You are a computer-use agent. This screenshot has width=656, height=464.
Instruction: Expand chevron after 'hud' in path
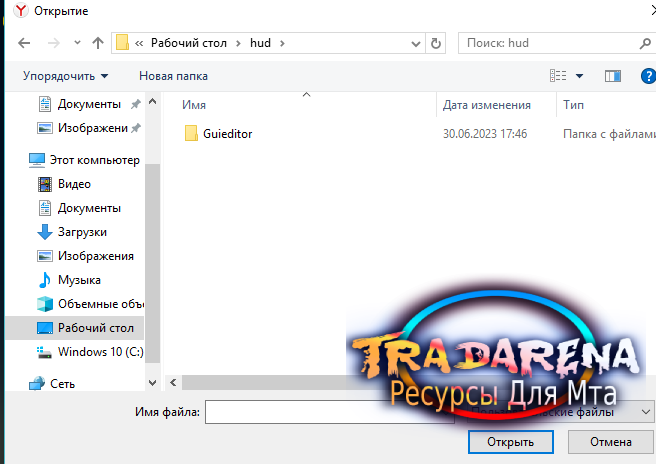coord(282,43)
